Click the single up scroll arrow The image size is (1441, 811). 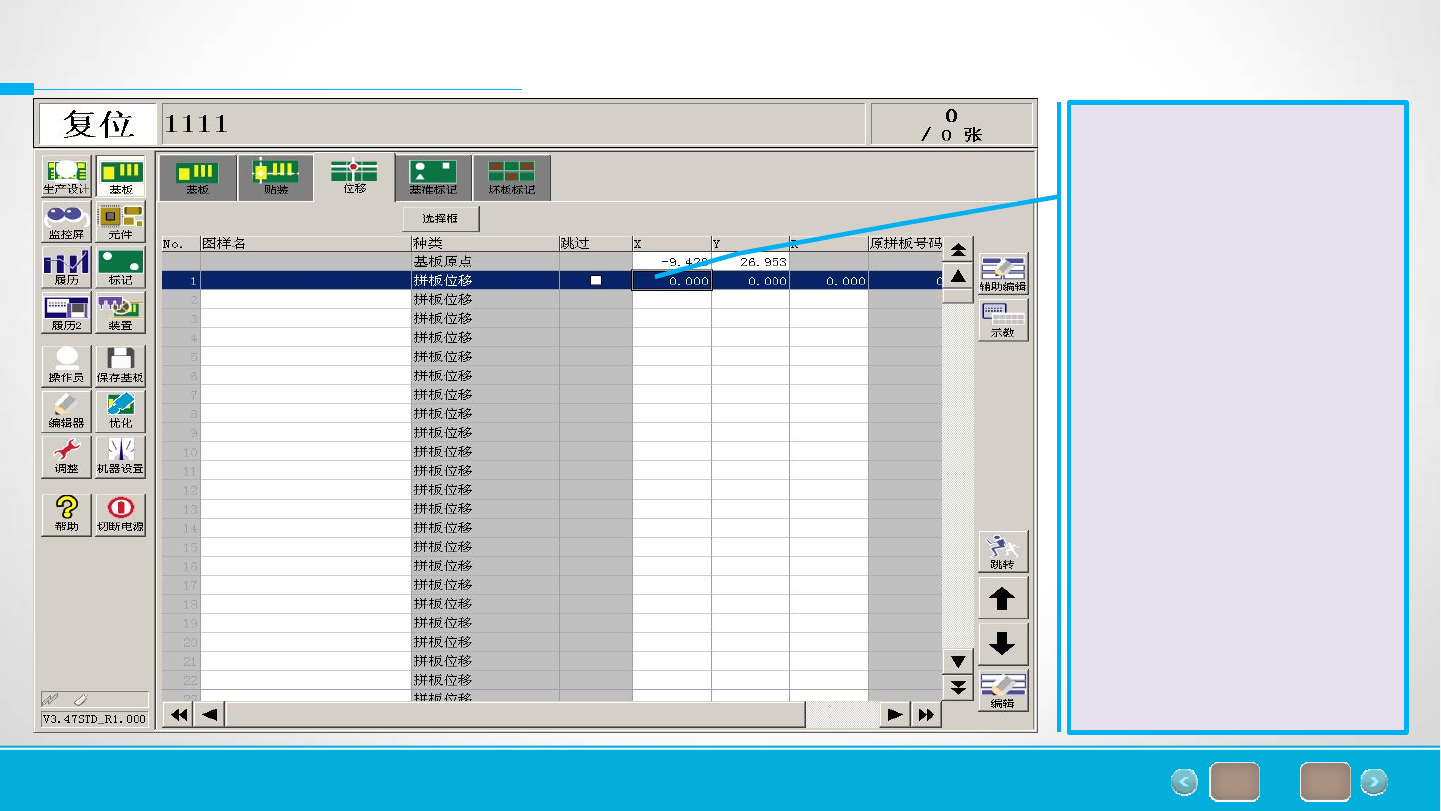[958, 276]
